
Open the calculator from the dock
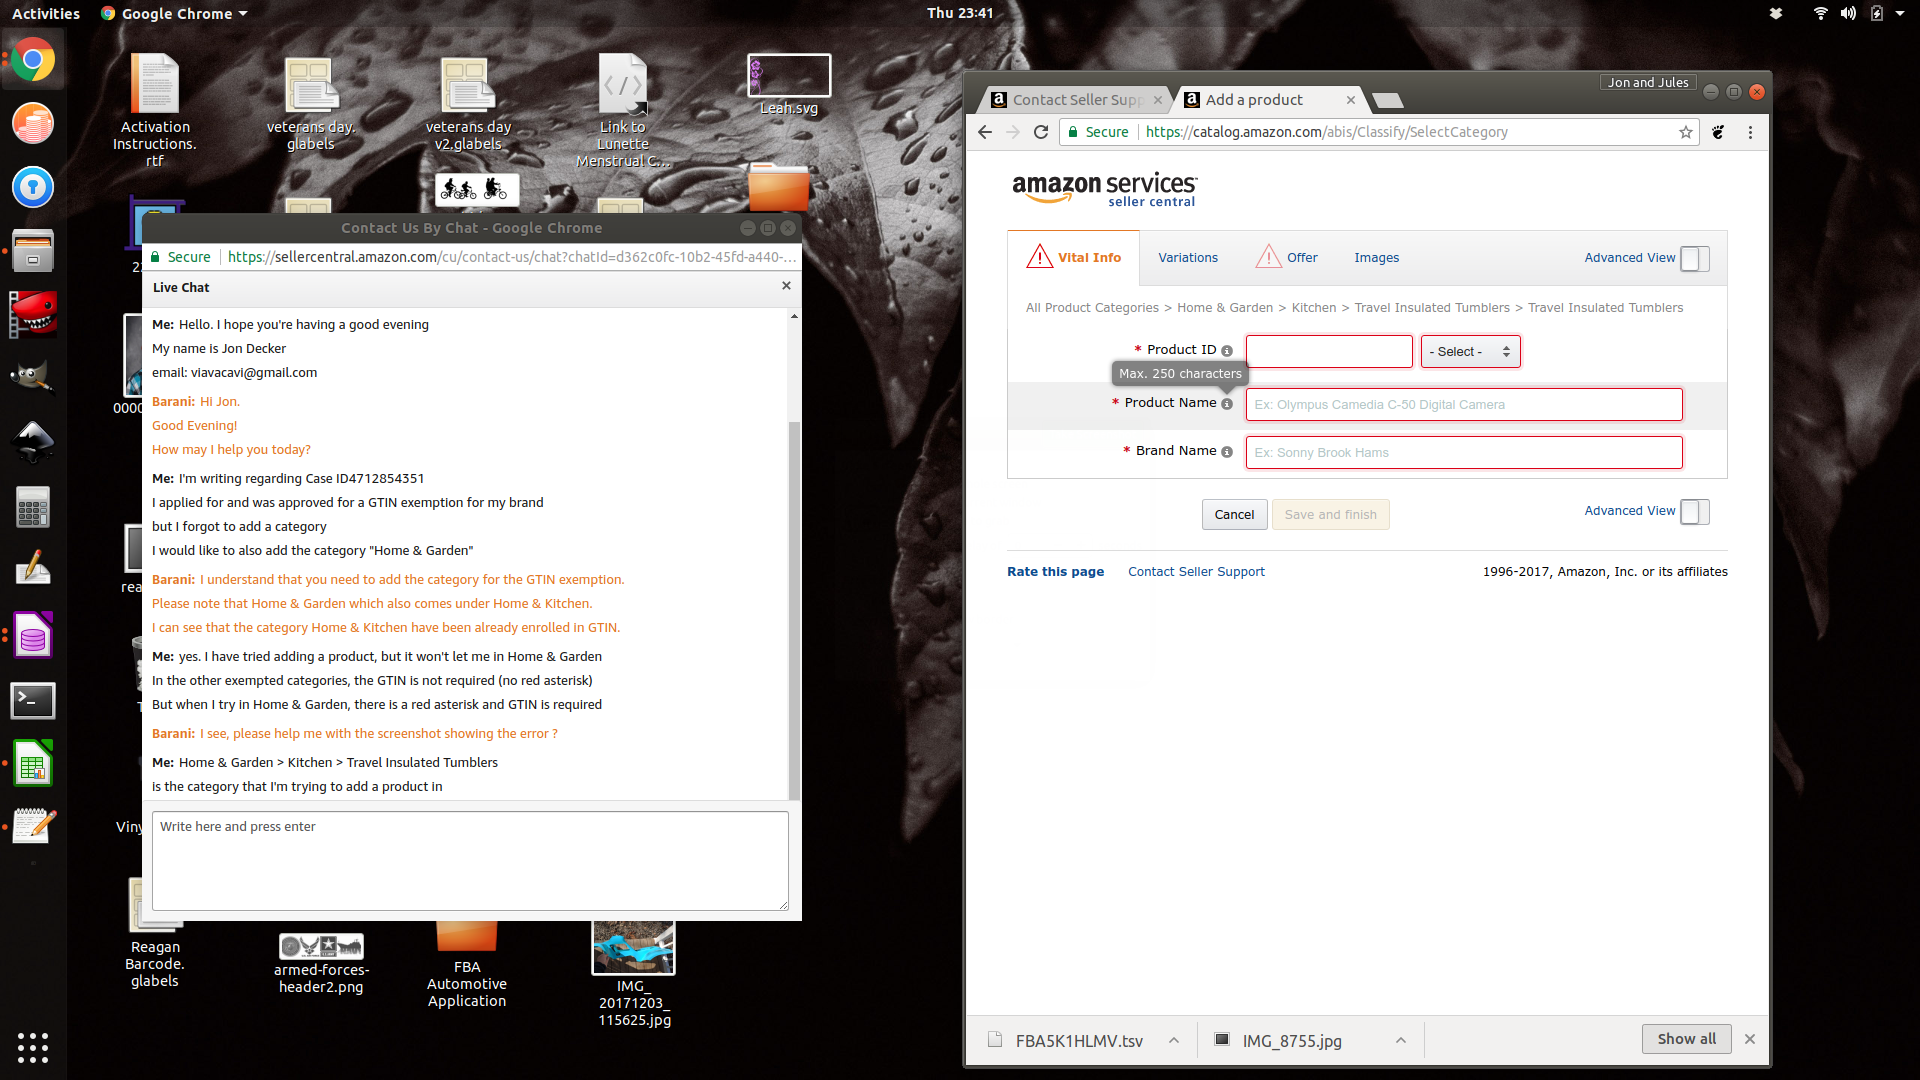click(33, 507)
